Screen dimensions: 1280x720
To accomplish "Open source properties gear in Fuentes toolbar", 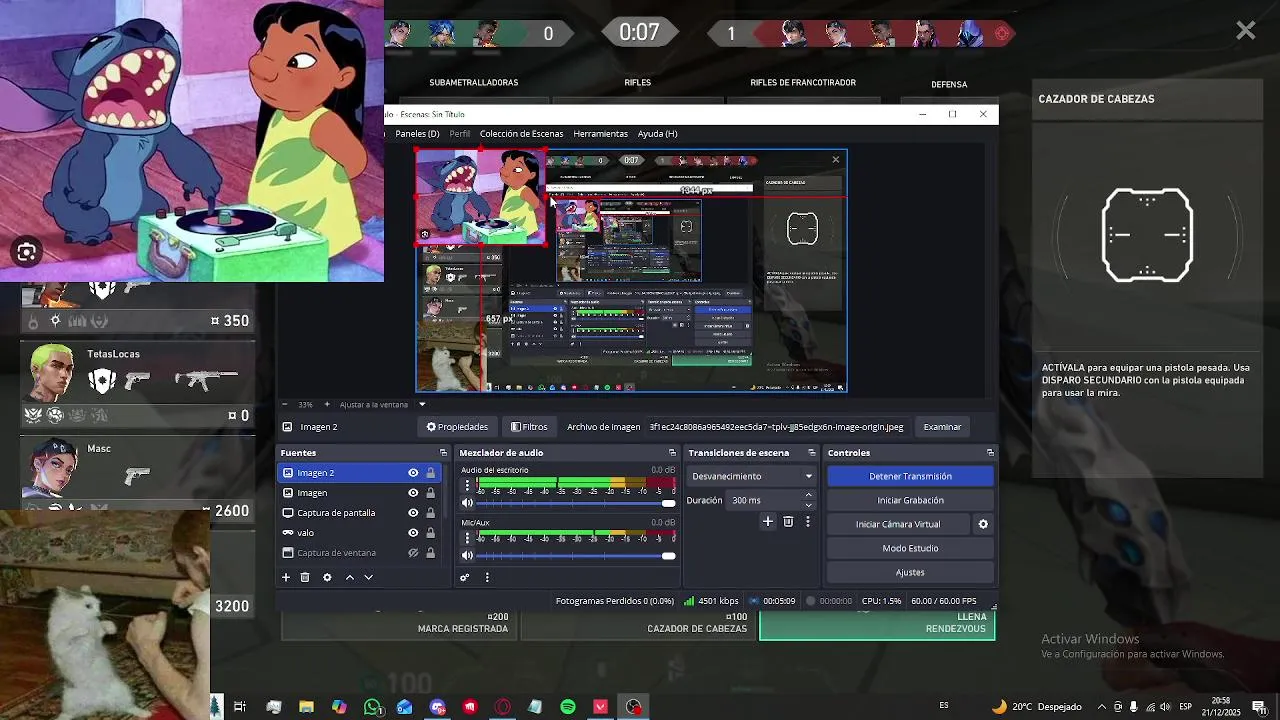I will (327, 577).
